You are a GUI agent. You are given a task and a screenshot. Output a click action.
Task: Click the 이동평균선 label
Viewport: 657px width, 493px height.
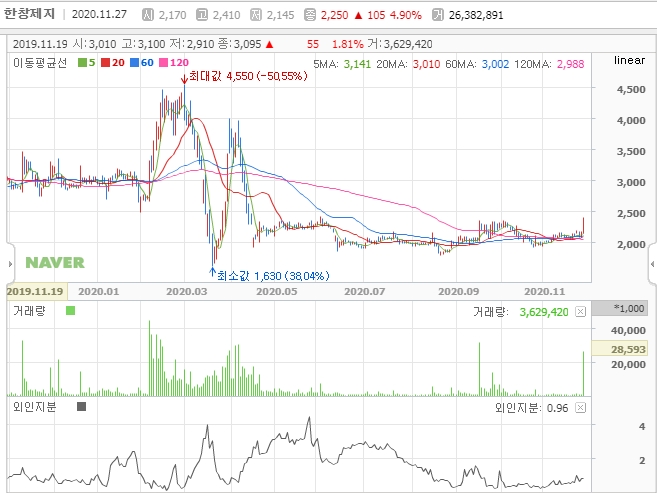(40, 63)
